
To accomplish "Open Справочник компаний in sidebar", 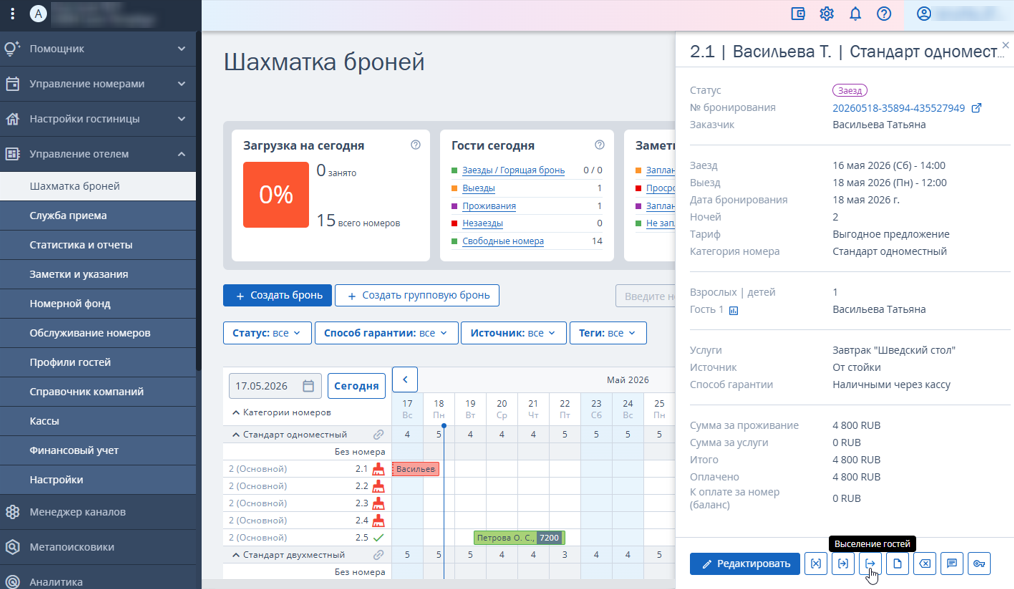I will 98,392.
